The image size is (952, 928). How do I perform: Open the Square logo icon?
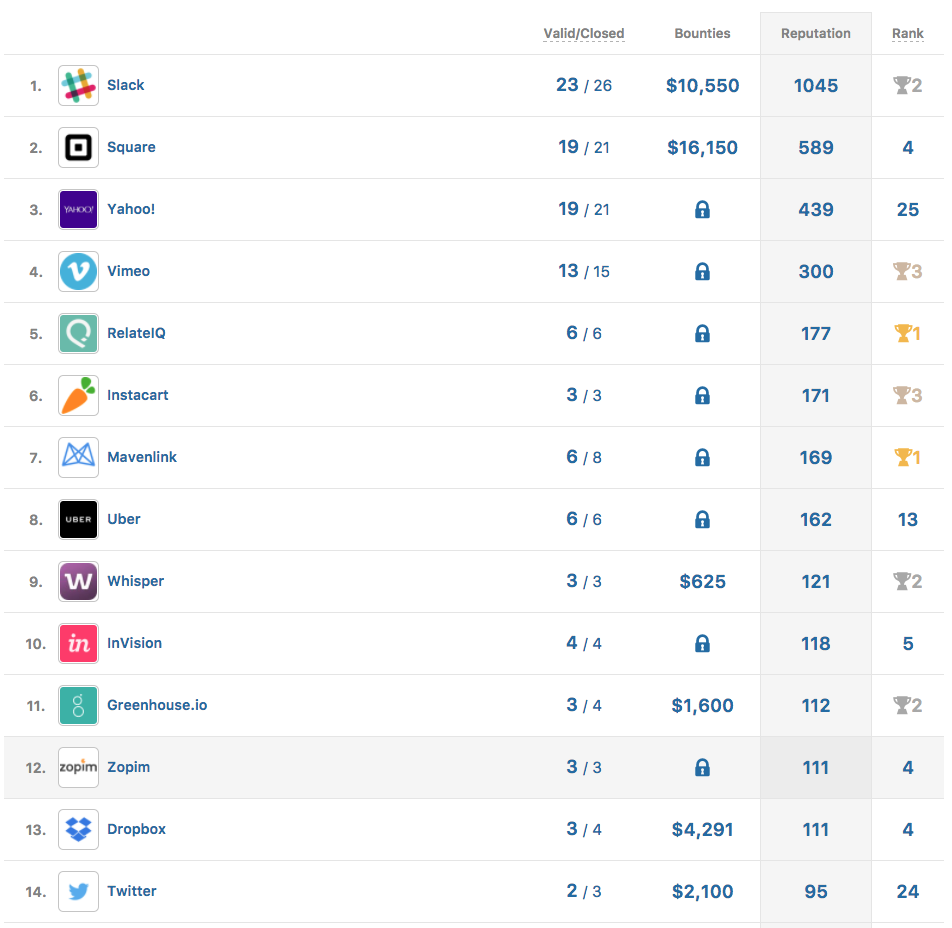[78, 148]
